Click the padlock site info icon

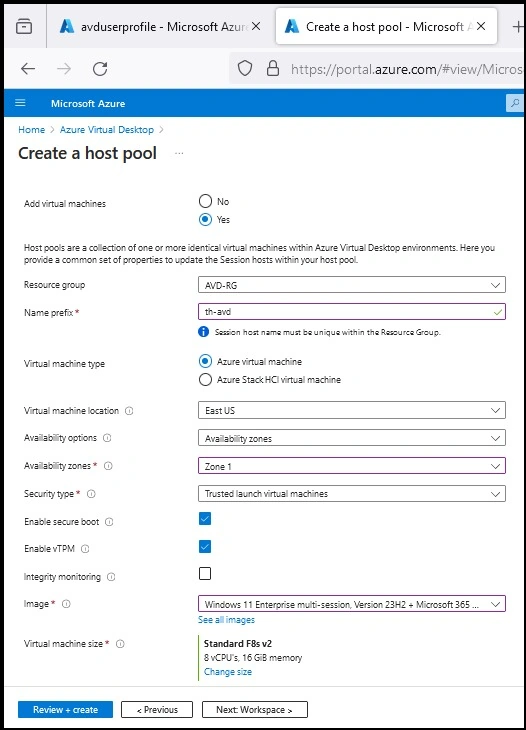[273, 68]
